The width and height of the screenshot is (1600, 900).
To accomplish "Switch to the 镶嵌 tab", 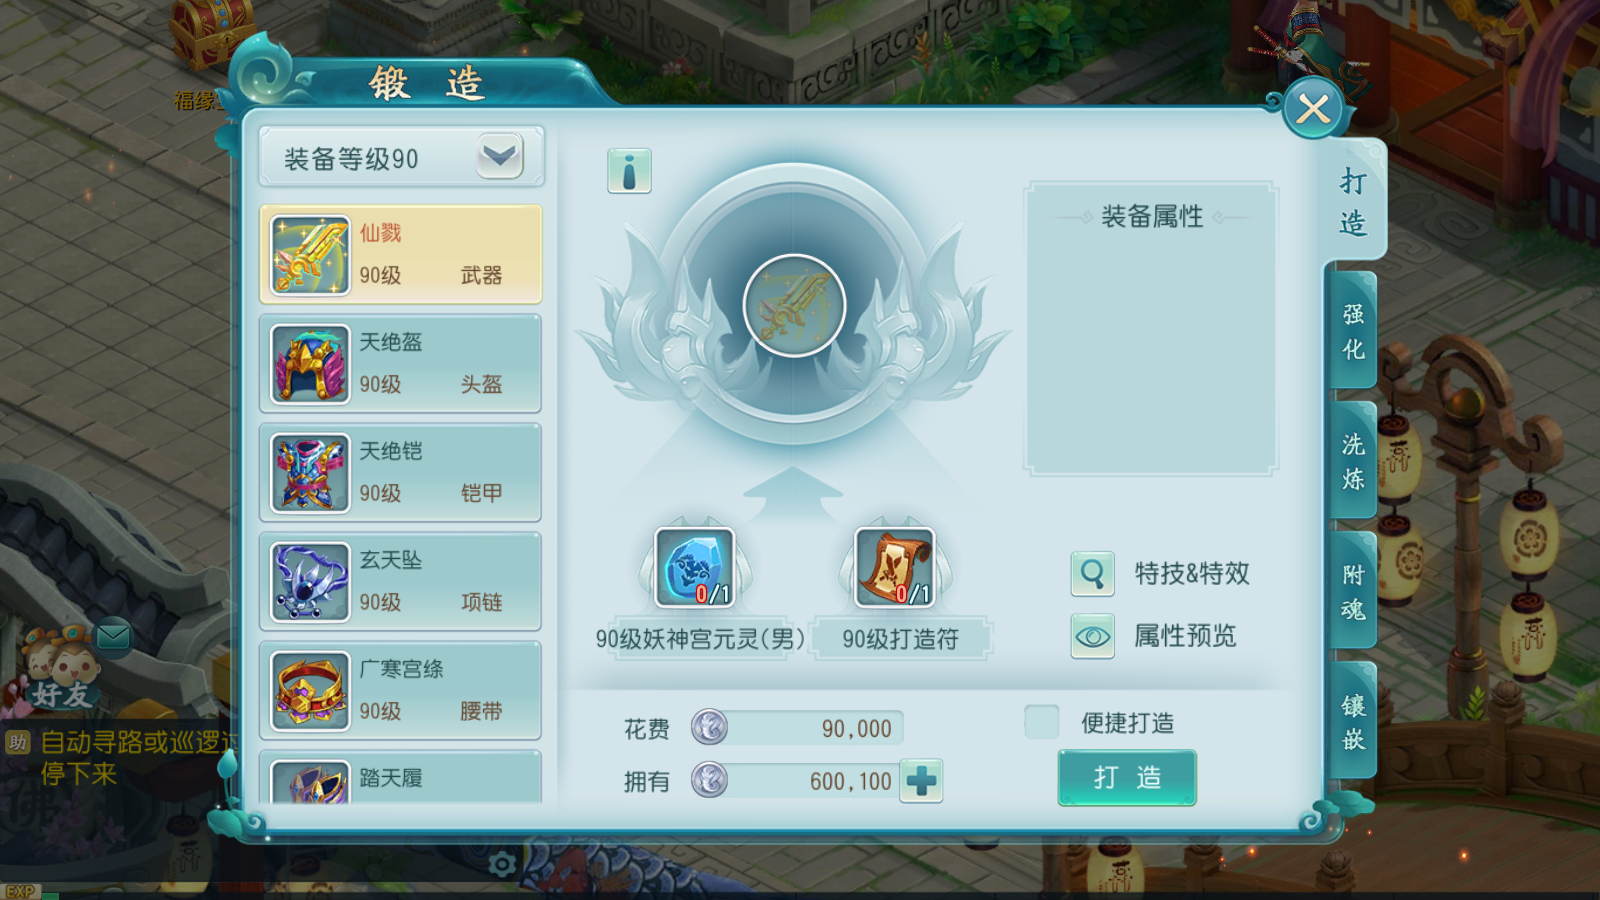I will click(x=1353, y=722).
